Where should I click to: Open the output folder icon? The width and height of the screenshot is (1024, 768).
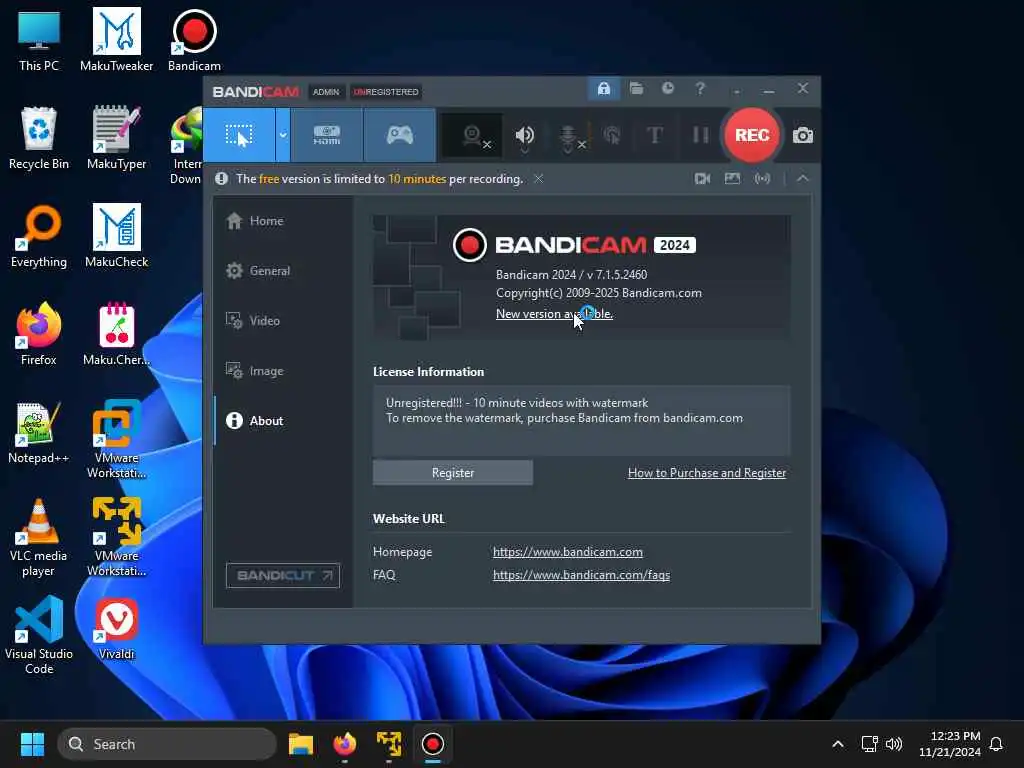click(636, 88)
